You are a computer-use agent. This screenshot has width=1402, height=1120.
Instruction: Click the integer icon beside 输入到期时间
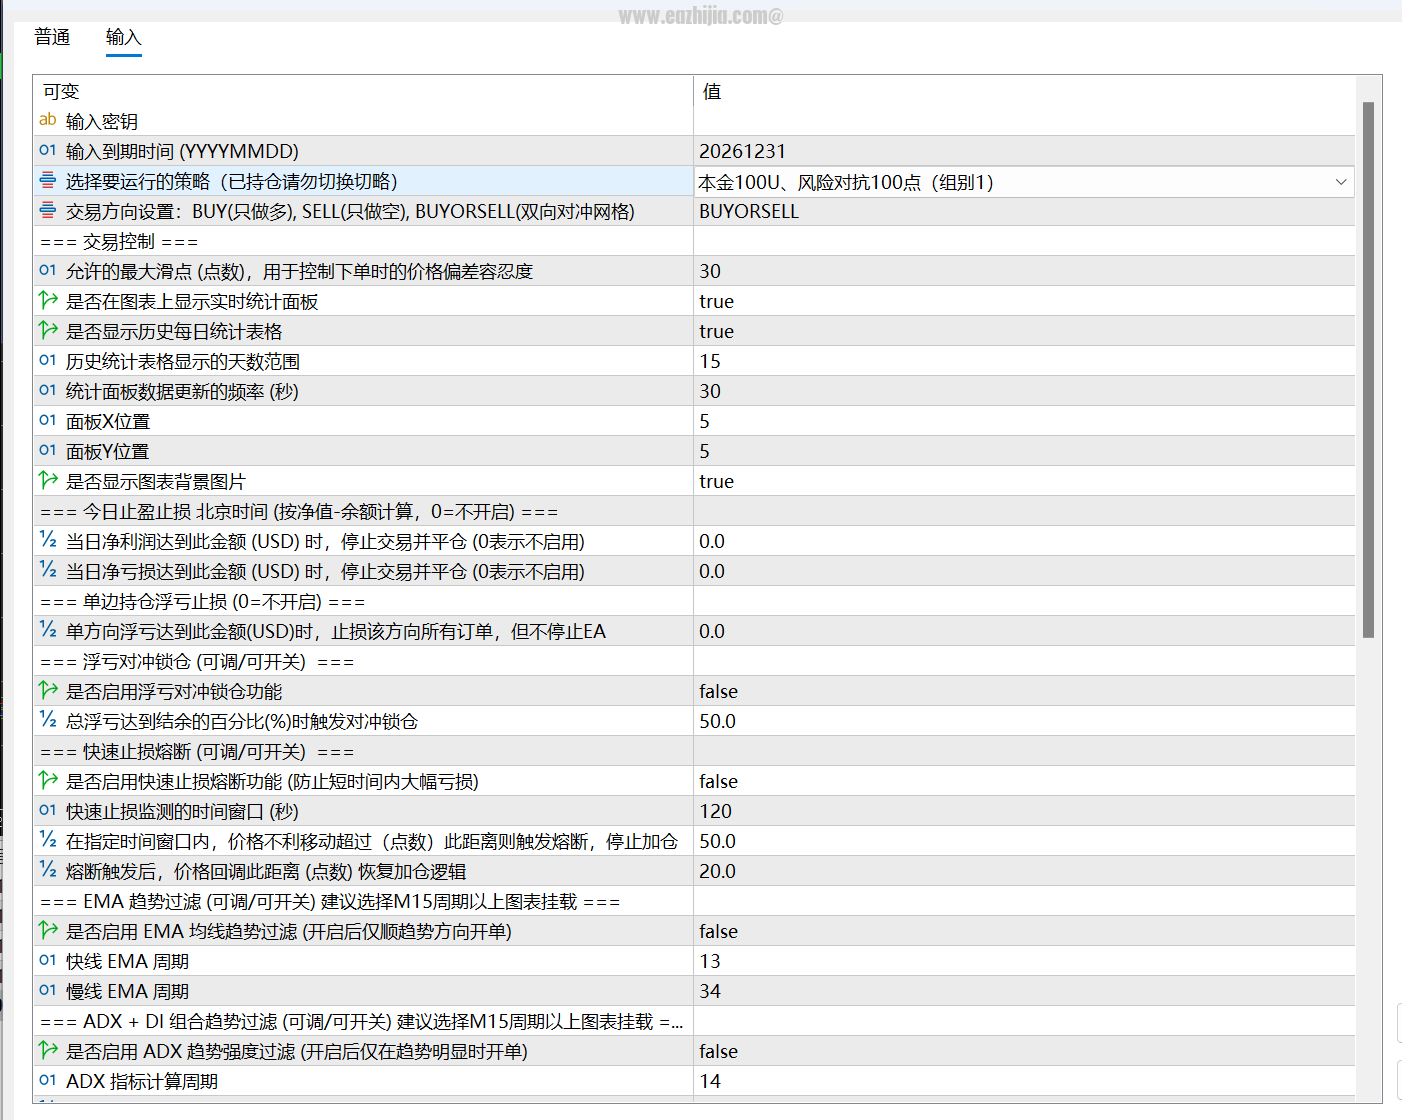click(x=48, y=150)
